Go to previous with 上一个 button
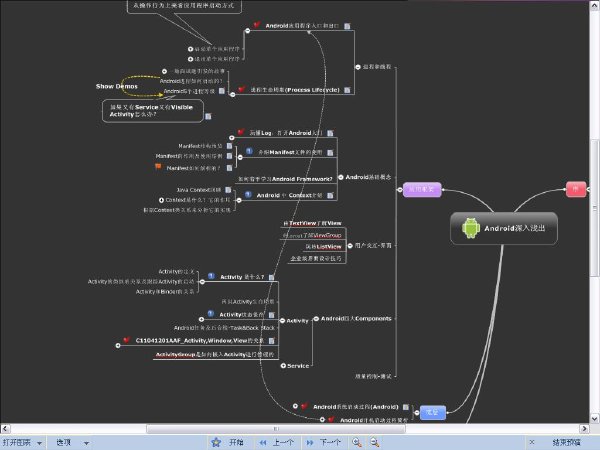 pos(276,442)
